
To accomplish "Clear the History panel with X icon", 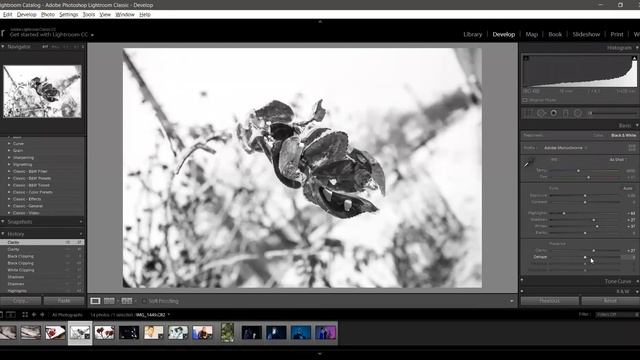I will coord(81,234).
